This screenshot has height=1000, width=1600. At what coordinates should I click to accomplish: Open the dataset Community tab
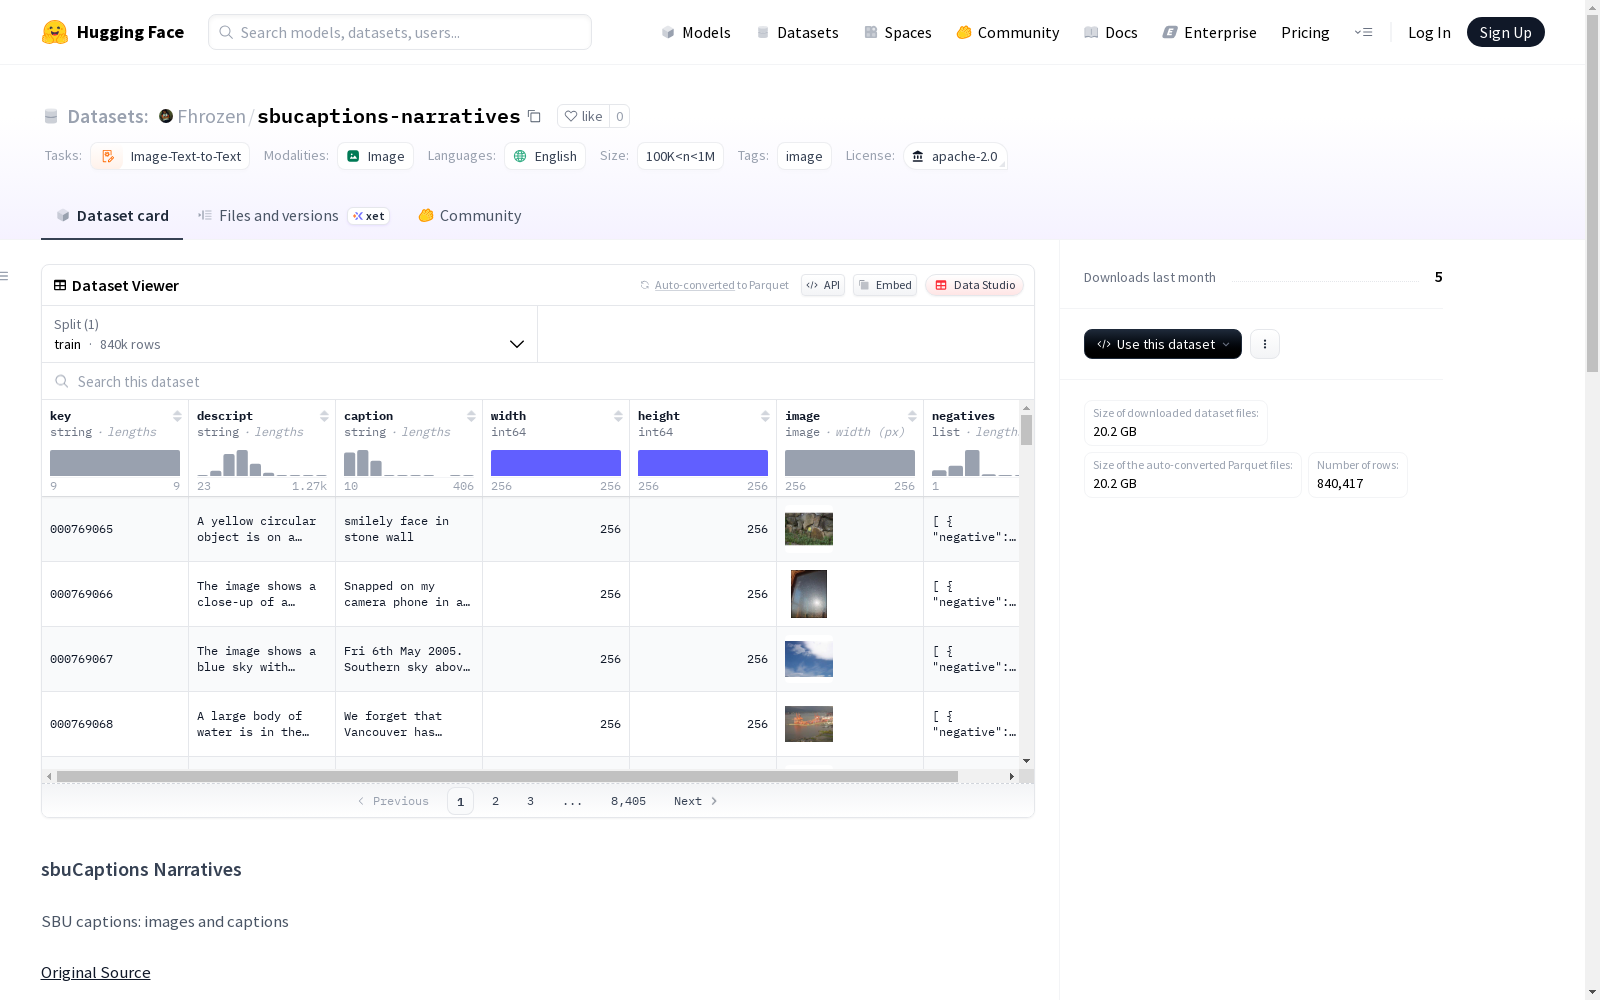coord(470,216)
